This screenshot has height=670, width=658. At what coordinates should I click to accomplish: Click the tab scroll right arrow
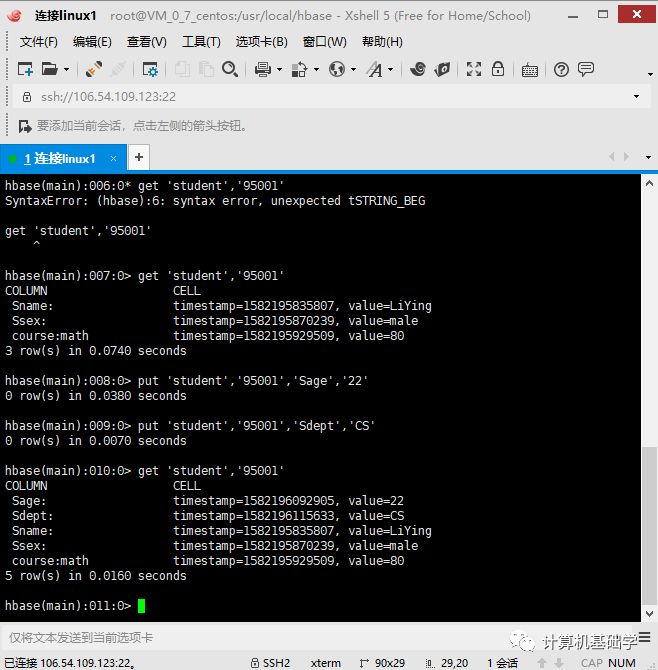pos(626,157)
